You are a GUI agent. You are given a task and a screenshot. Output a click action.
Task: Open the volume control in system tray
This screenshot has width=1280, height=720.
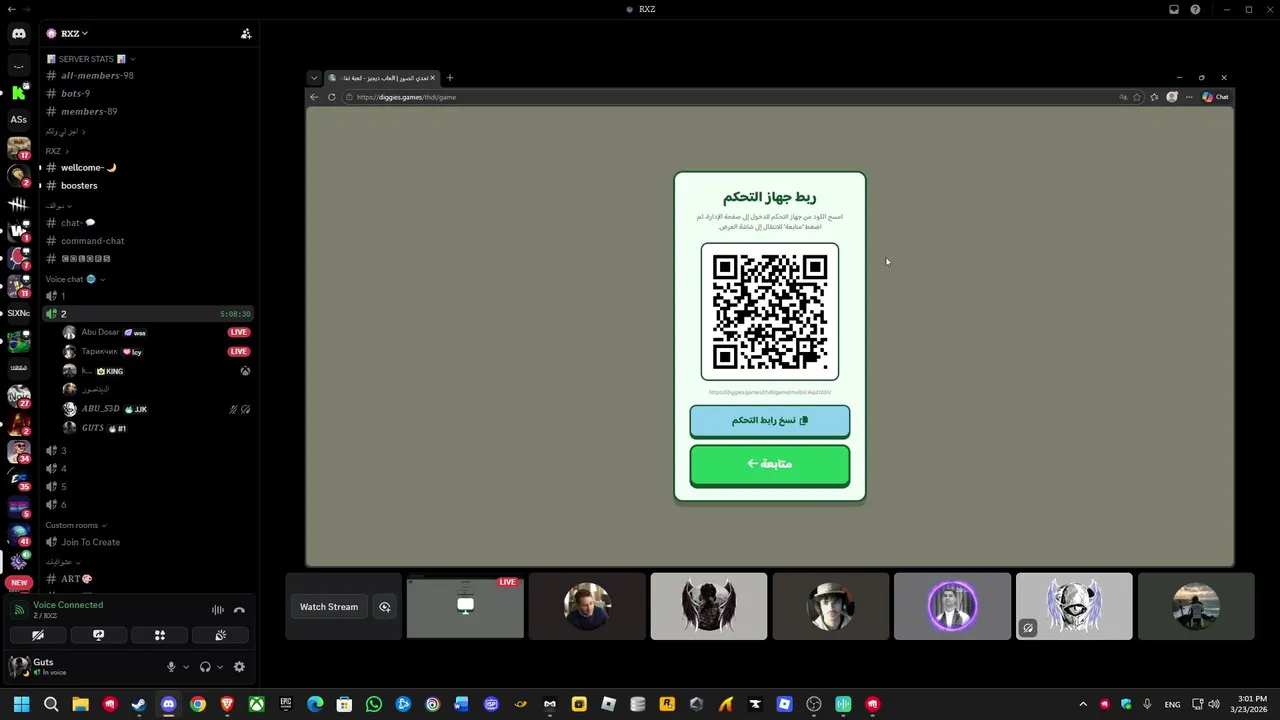tap(1215, 704)
